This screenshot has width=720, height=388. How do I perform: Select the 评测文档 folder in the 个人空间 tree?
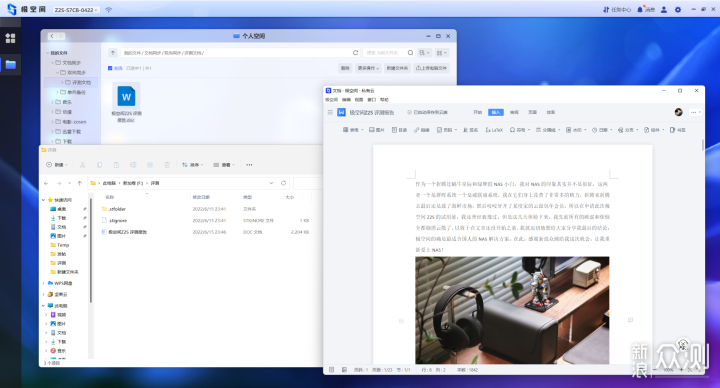[x=71, y=83]
